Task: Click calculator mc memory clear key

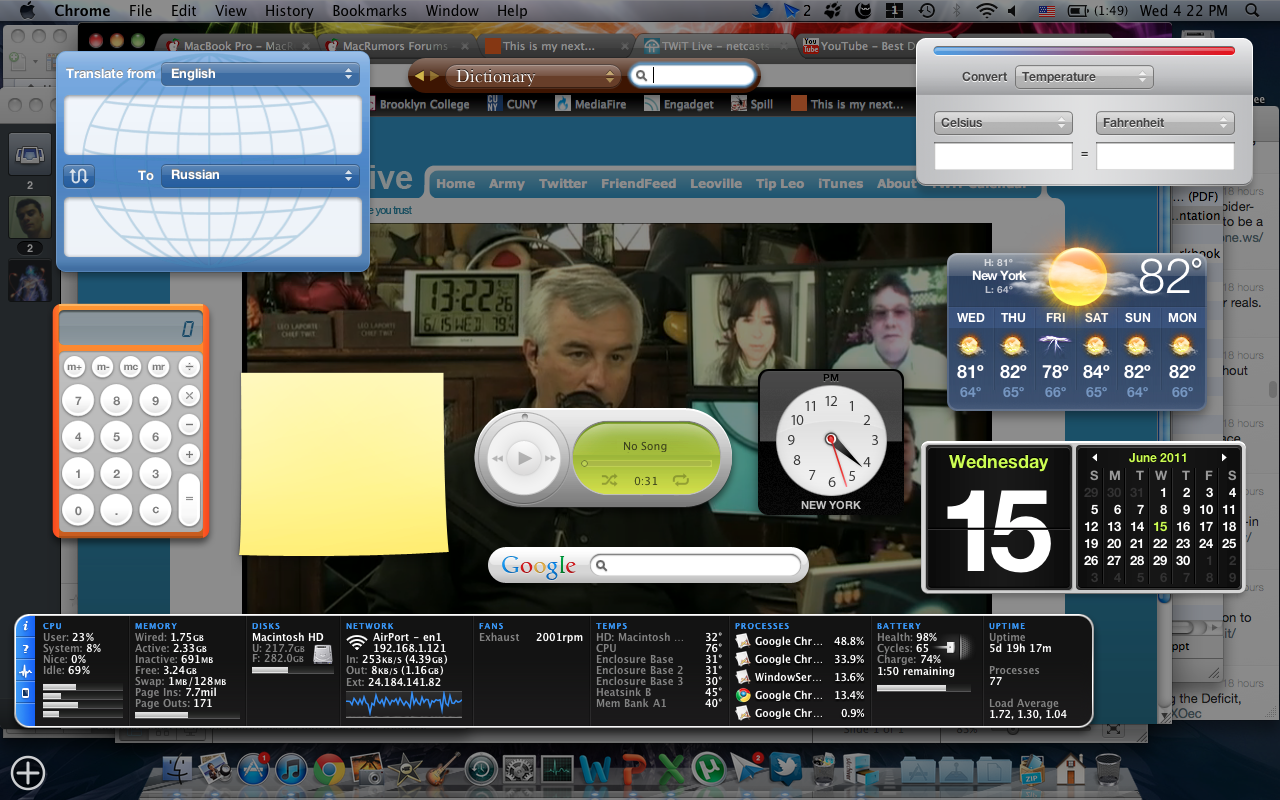Action: click(130, 367)
